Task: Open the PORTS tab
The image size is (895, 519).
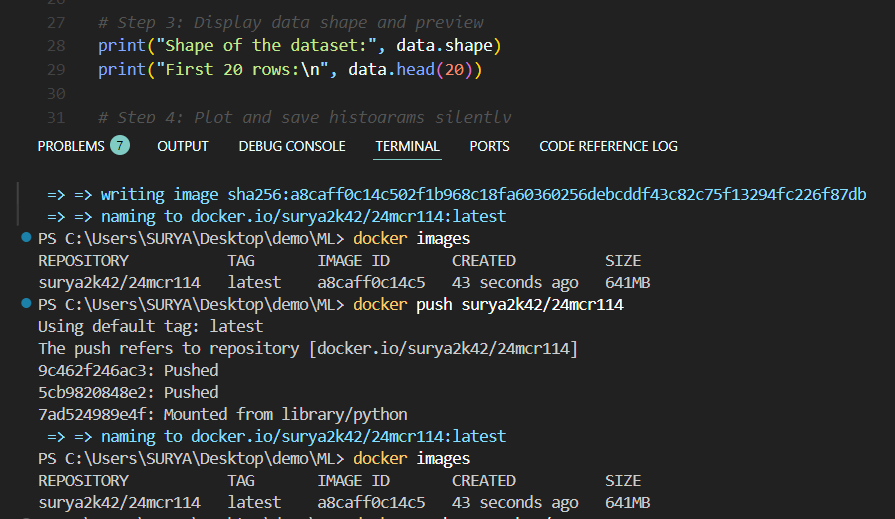Action: [x=489, y=146]
